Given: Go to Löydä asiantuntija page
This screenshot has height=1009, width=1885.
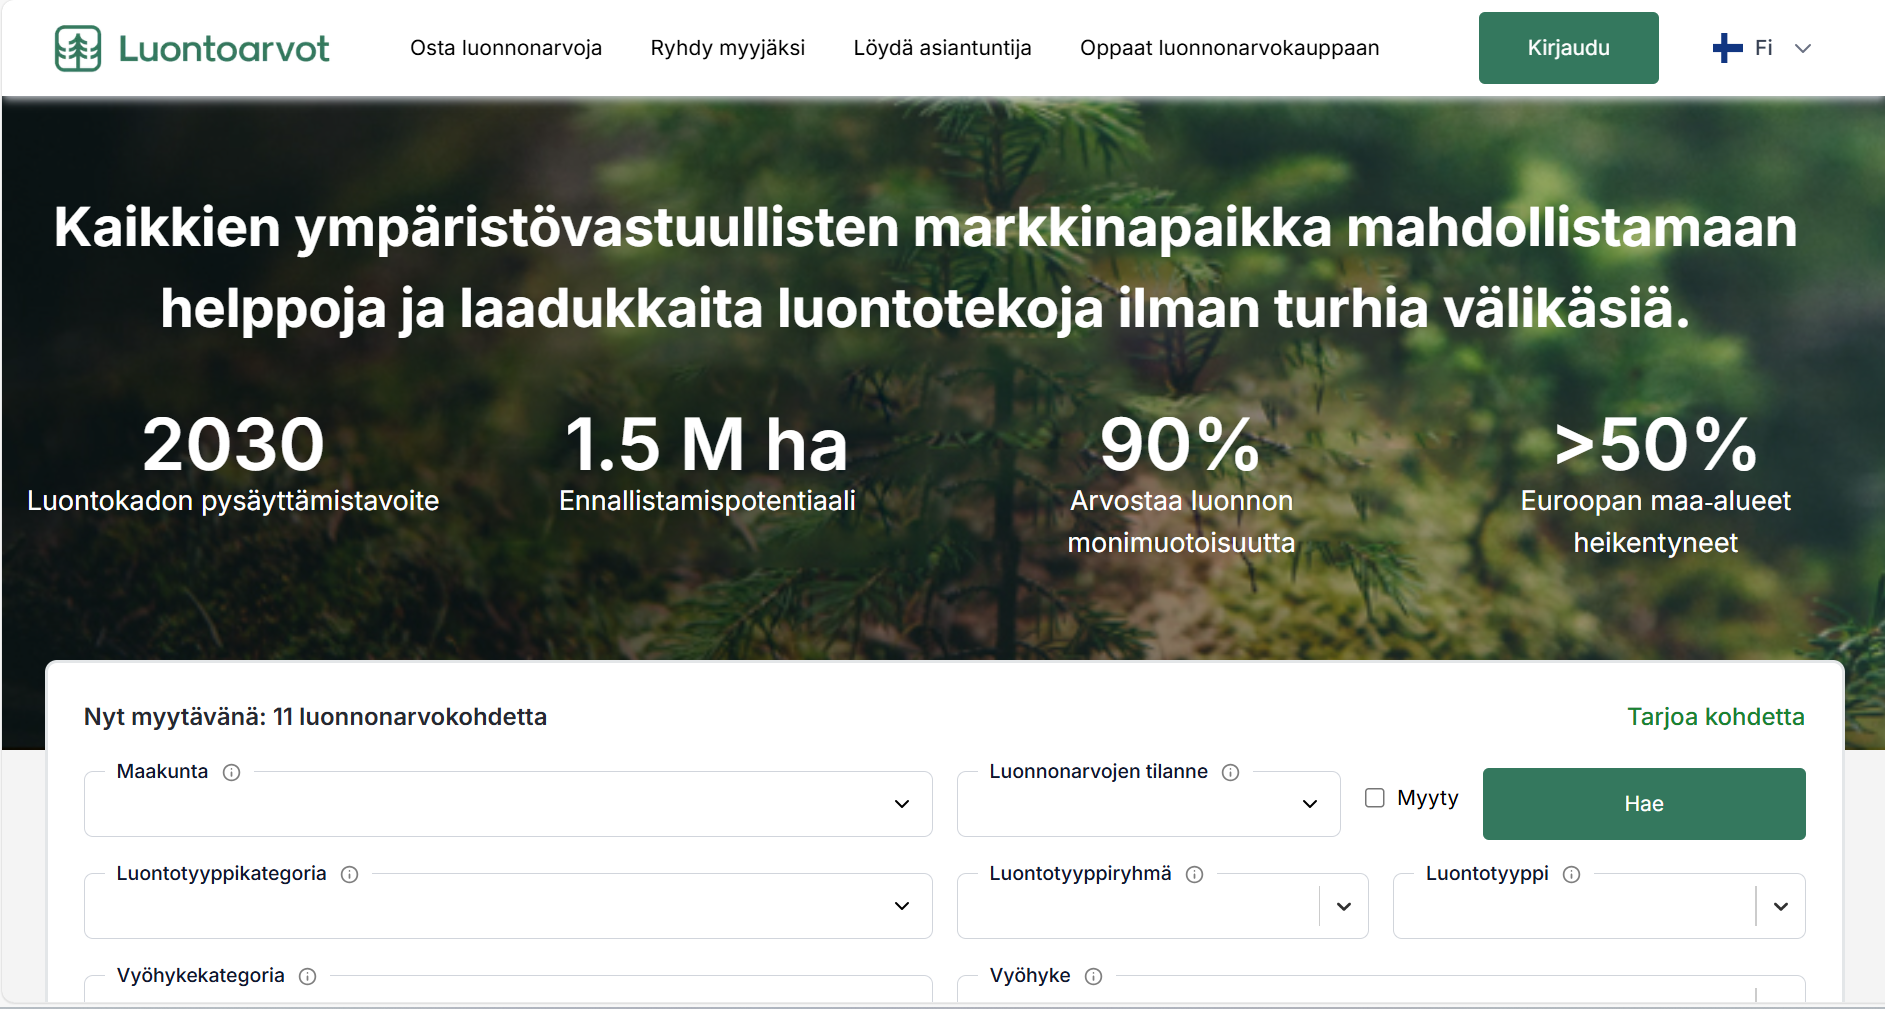Looking at the screenshot, I should click(942, 48).
